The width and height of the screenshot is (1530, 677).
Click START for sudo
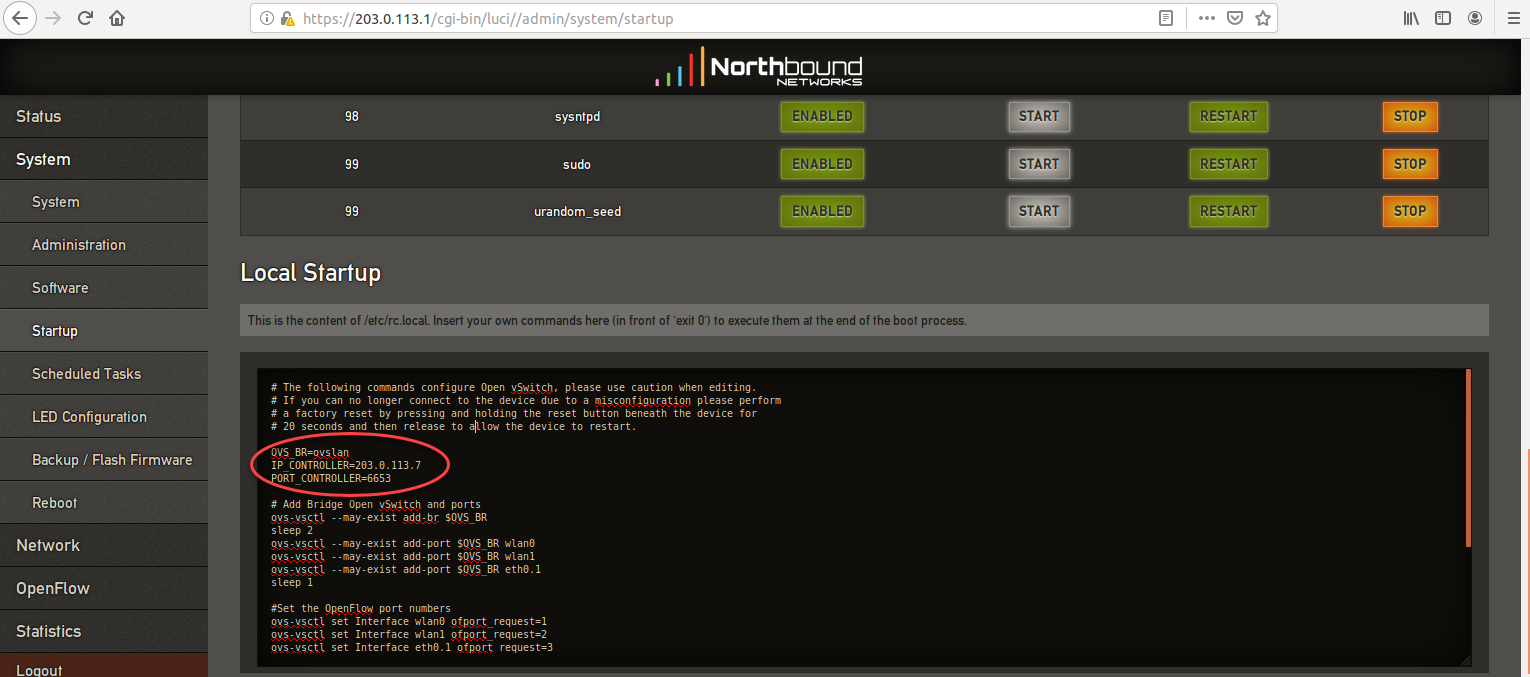[x=1039, y=164]
